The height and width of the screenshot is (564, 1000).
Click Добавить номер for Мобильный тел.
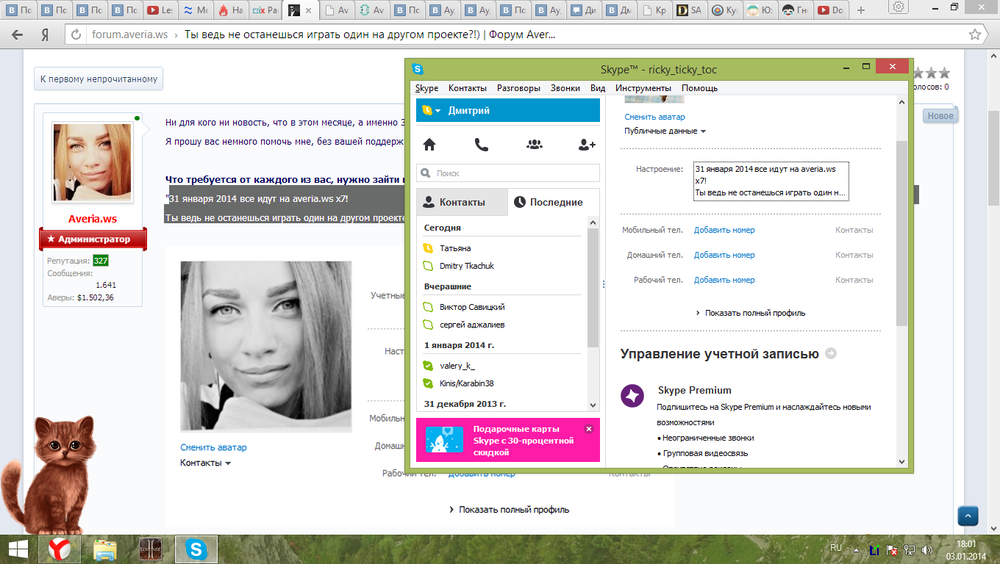coord(724,230)
